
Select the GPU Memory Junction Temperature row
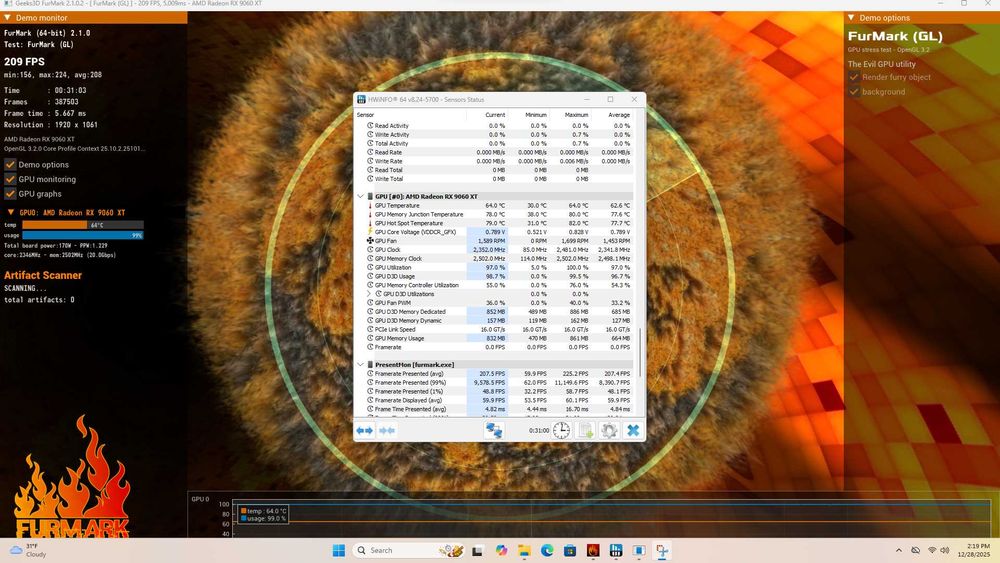click(495, 214)
